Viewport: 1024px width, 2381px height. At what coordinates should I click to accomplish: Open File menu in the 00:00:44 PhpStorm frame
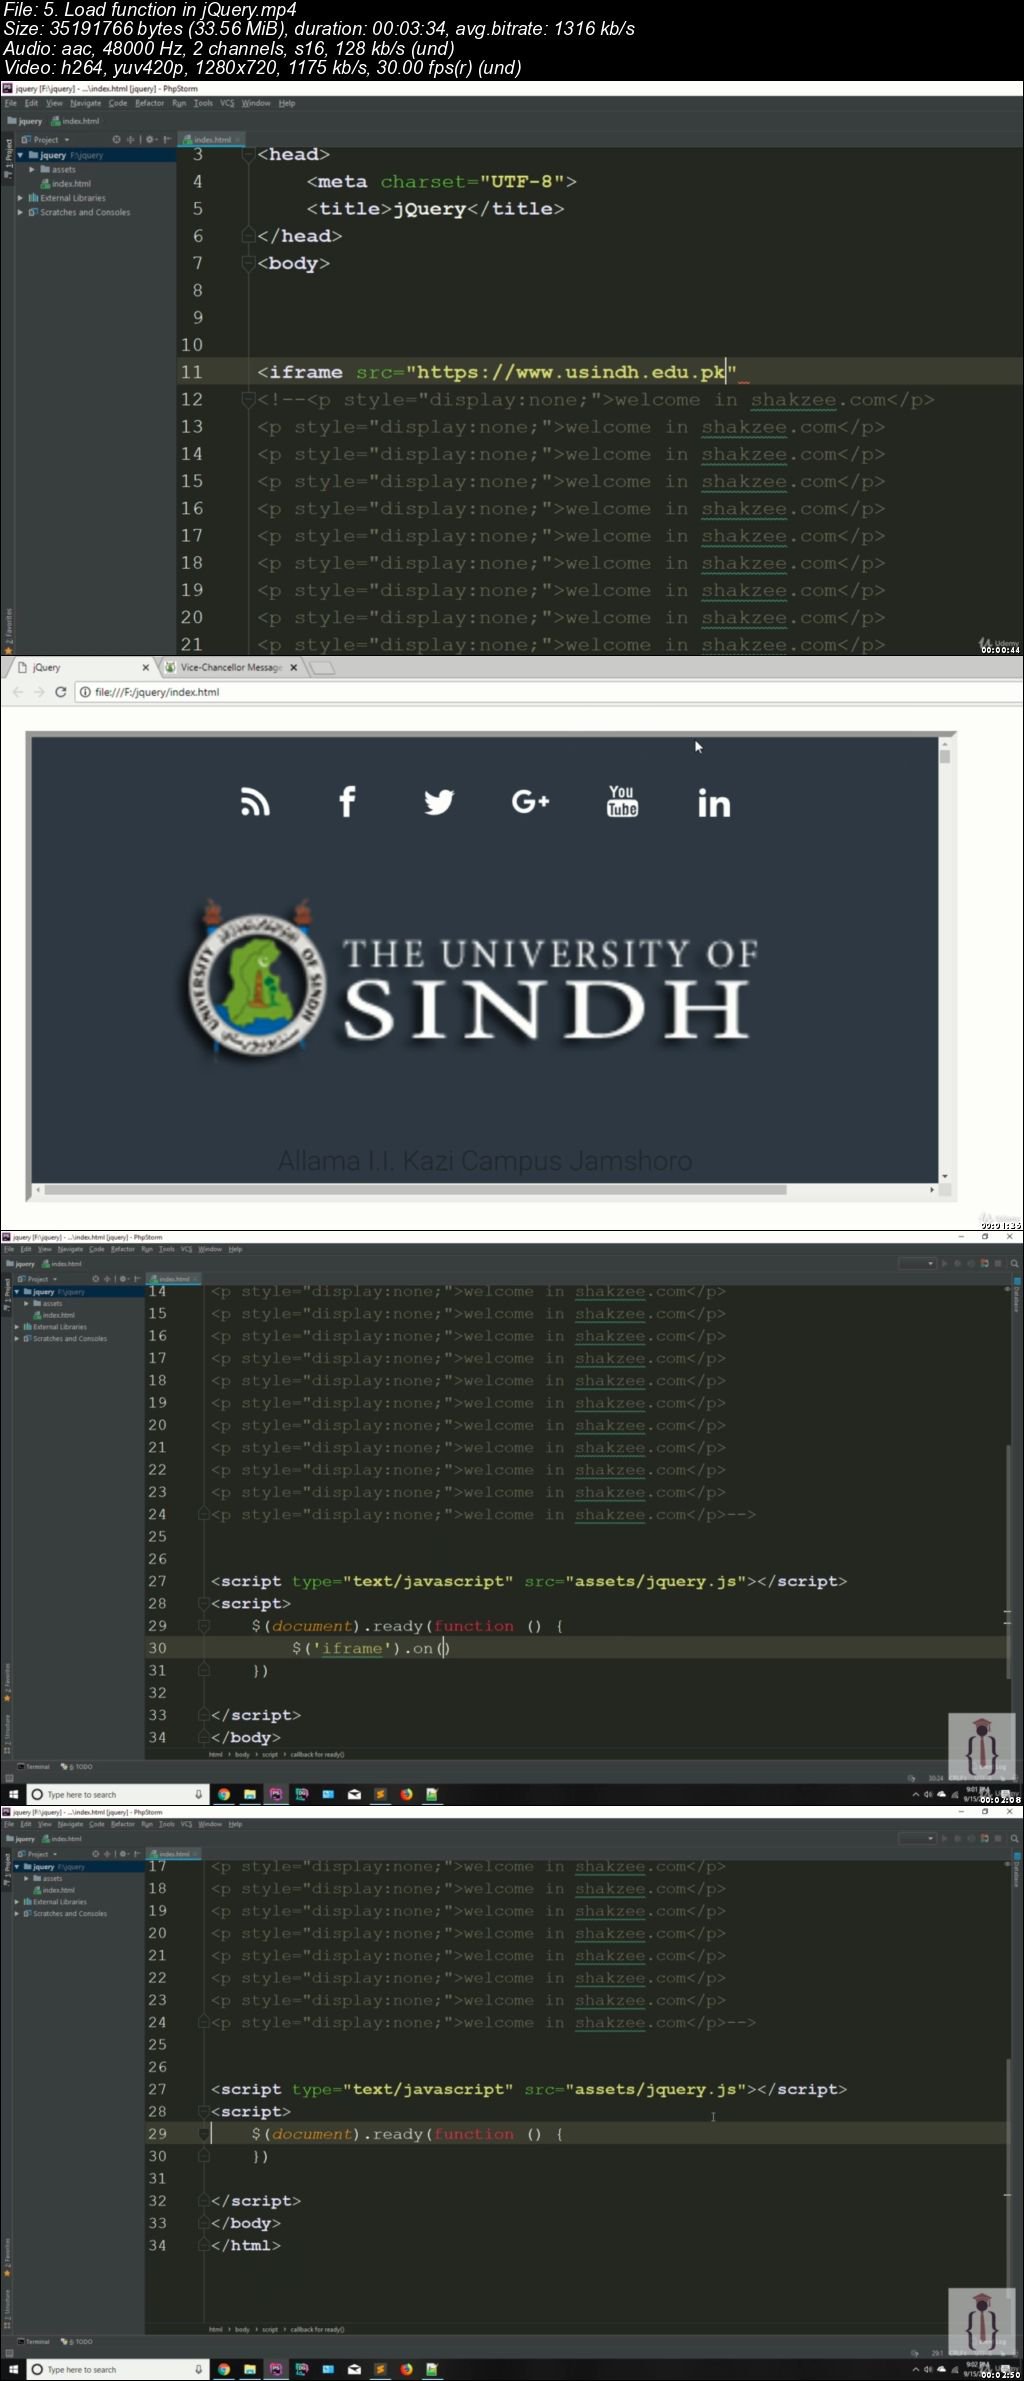pos(10,103)
